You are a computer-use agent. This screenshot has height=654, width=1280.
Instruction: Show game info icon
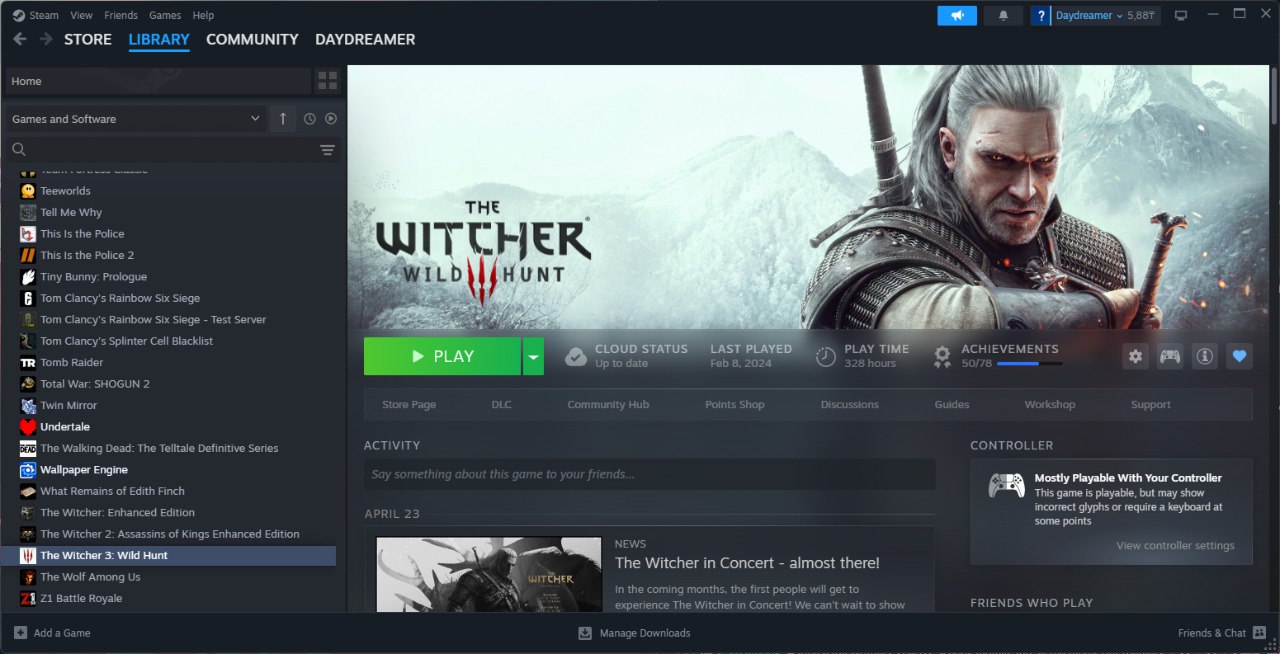pos(1205,356)
